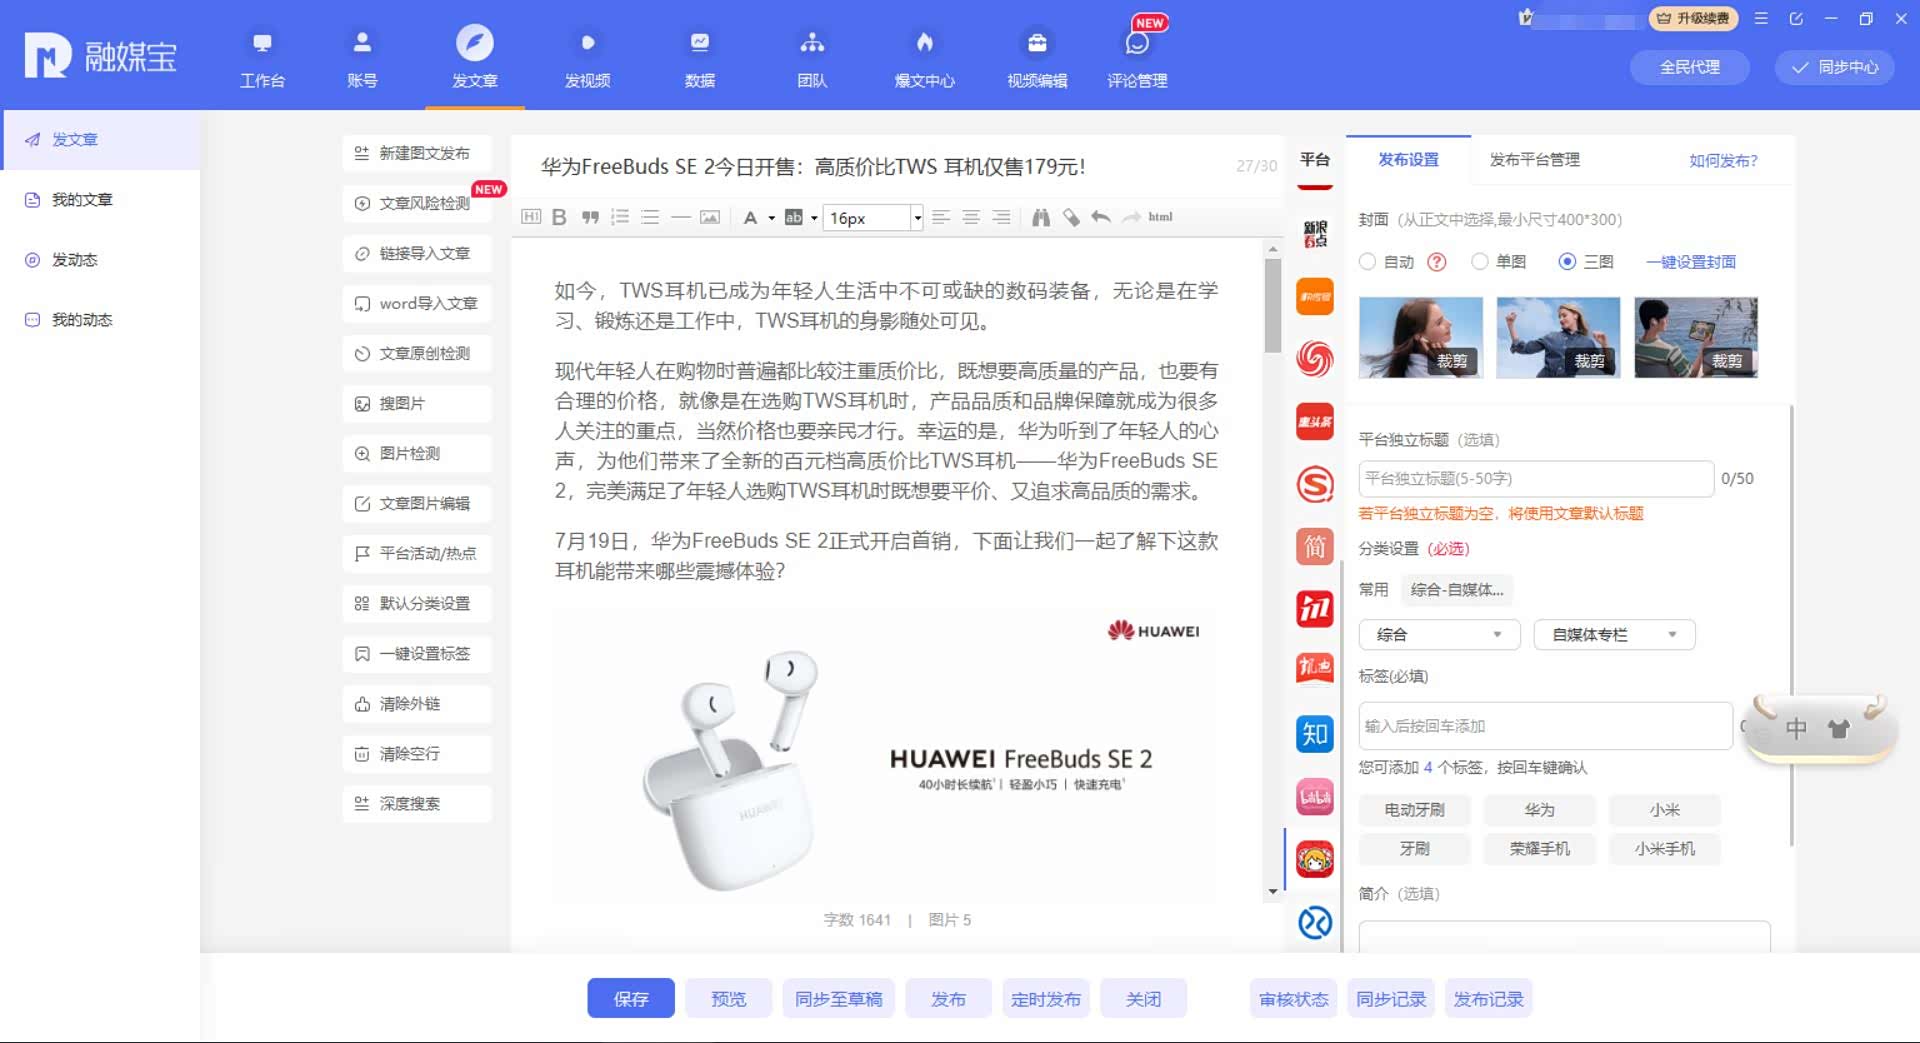
Task: Open the 爆文中心 flame icon
Action: 924,58
